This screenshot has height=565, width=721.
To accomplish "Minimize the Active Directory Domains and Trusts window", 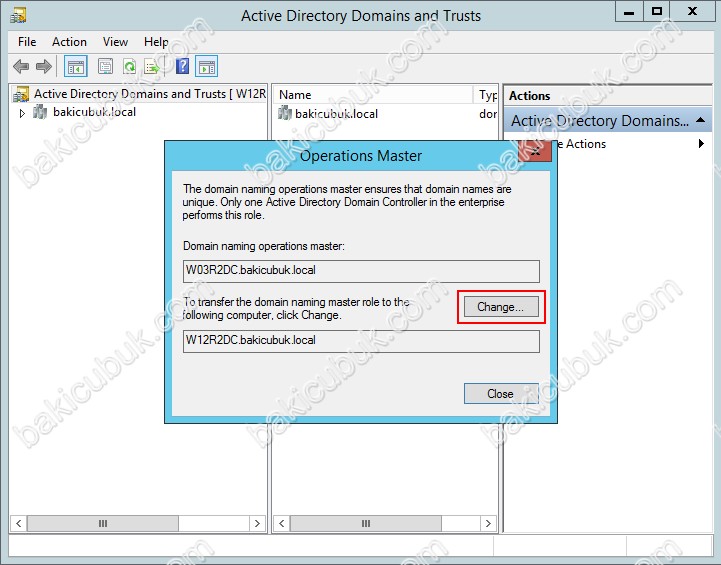I will pyautogui.click(x=629, y=12).
